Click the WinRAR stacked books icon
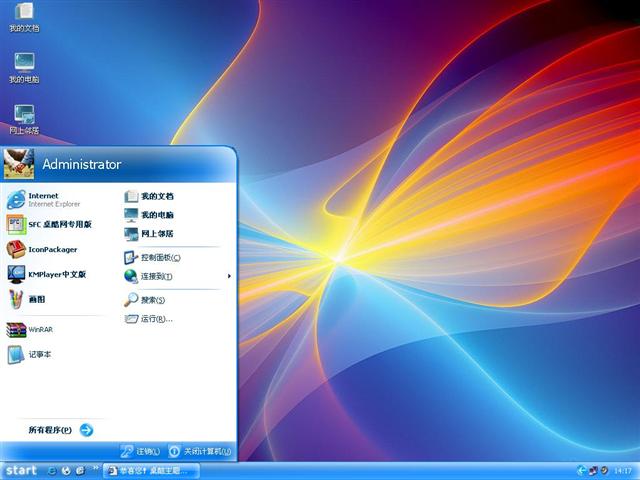640x480 pixels. point(16,330)
